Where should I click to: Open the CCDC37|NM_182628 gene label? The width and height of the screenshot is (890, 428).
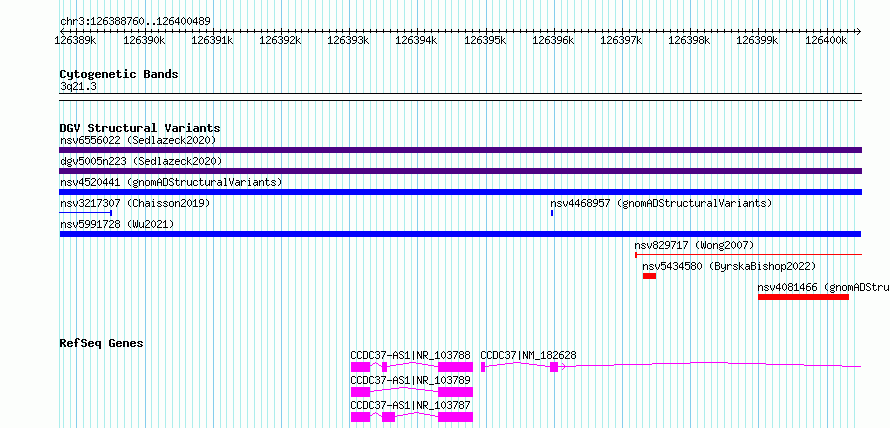pyautogui.click(x=528, y=355)
